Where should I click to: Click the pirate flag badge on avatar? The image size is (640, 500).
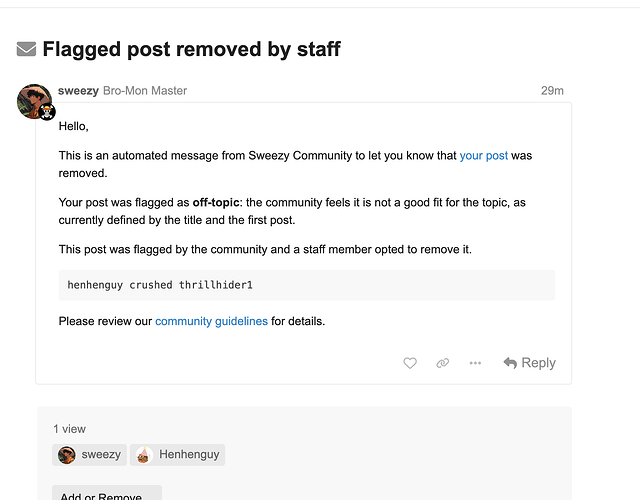coord(47,113)
